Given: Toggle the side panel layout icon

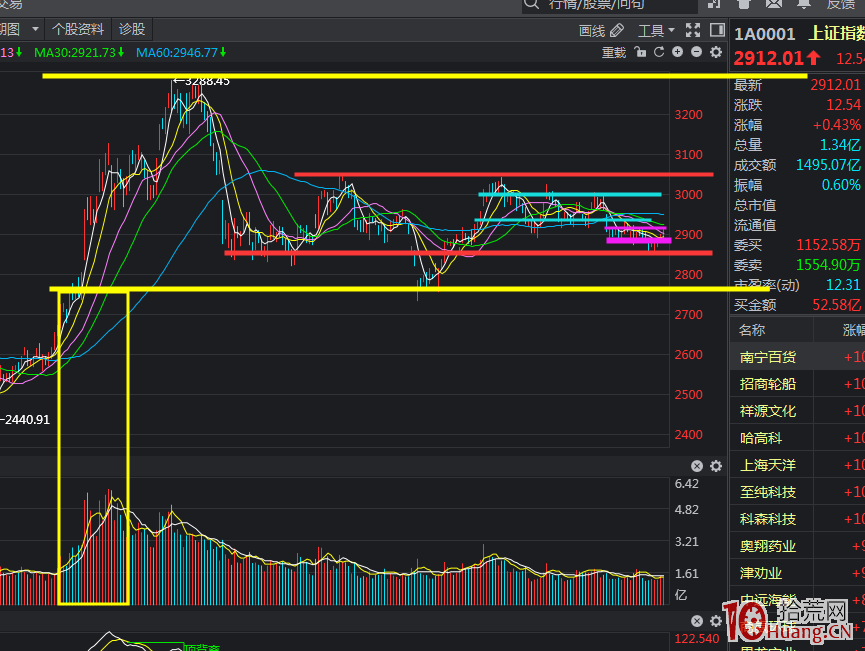Looking at the screenshot, I should click(x=715, y=30).
